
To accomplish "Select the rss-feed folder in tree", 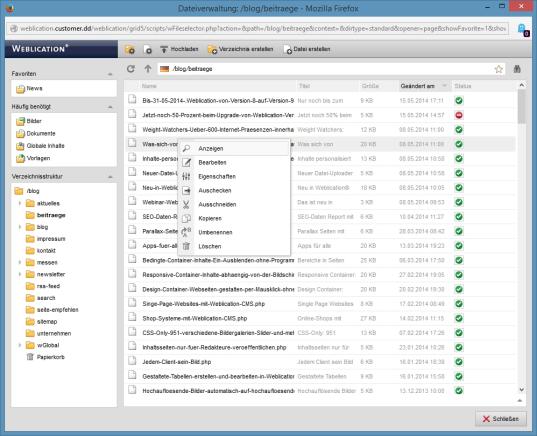I will (43, 286).
